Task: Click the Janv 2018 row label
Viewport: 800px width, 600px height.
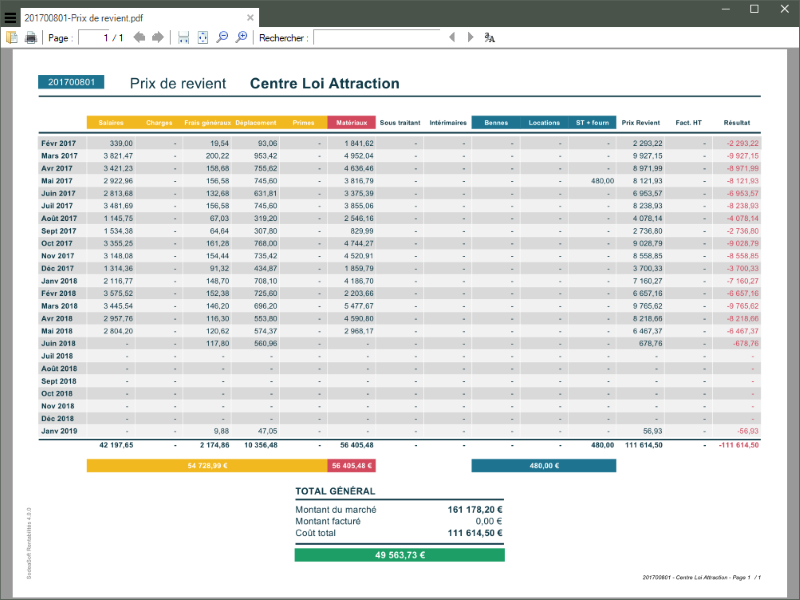Action: 59,281
